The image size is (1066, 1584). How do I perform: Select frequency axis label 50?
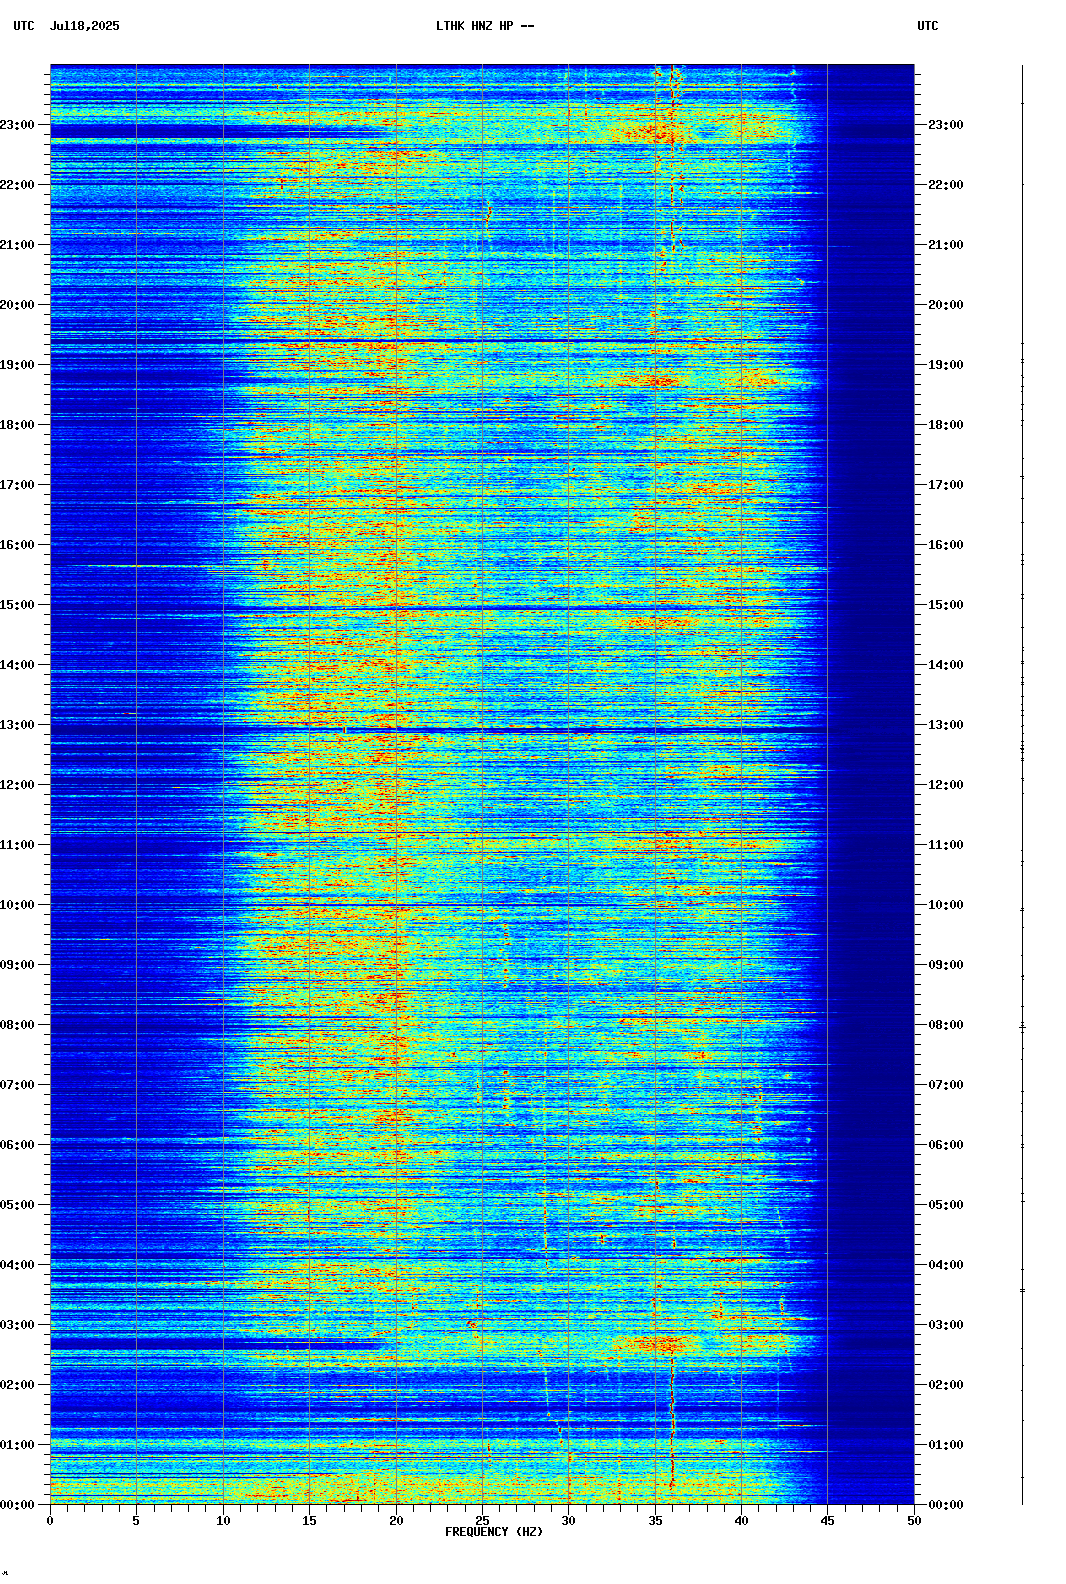pos(914,1521)
